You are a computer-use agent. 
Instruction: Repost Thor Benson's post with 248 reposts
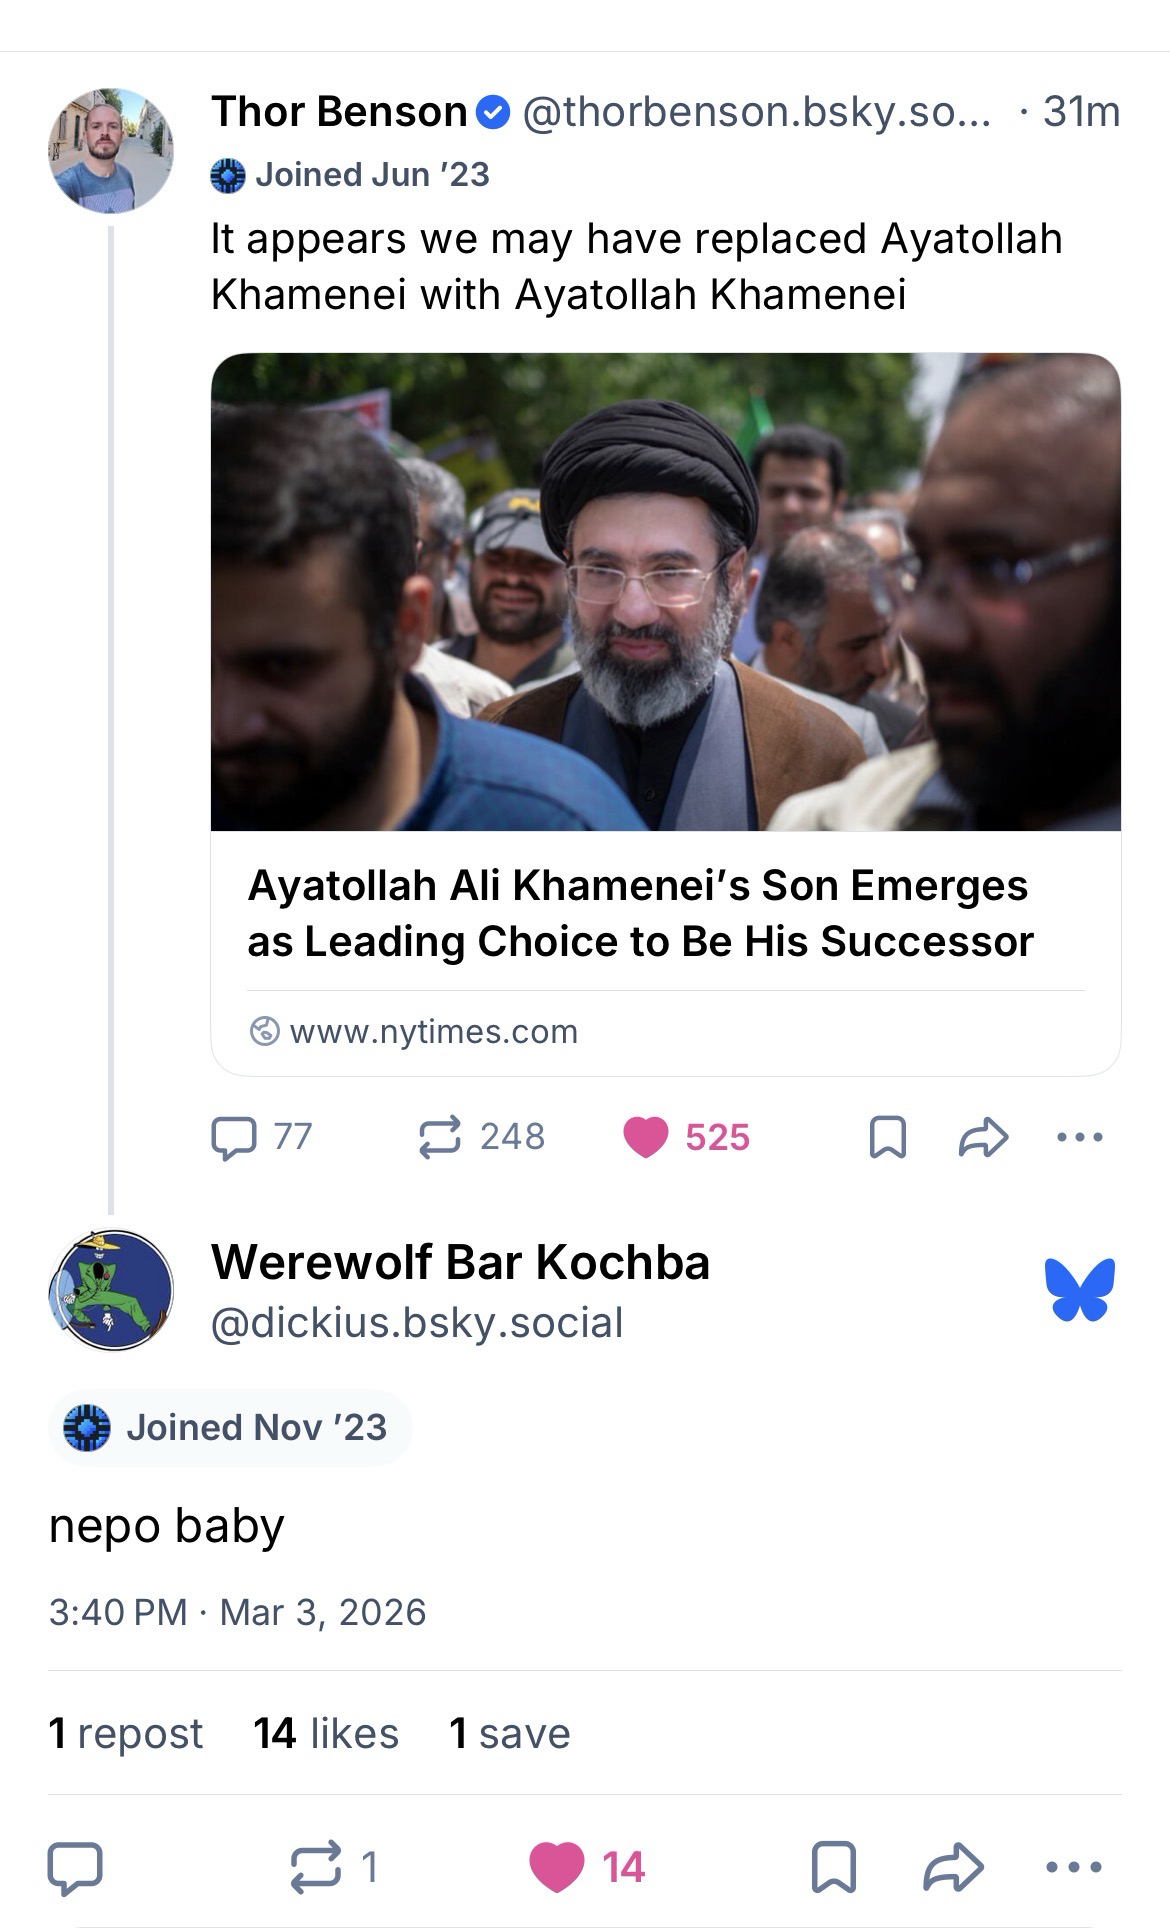coord(440,1137)
